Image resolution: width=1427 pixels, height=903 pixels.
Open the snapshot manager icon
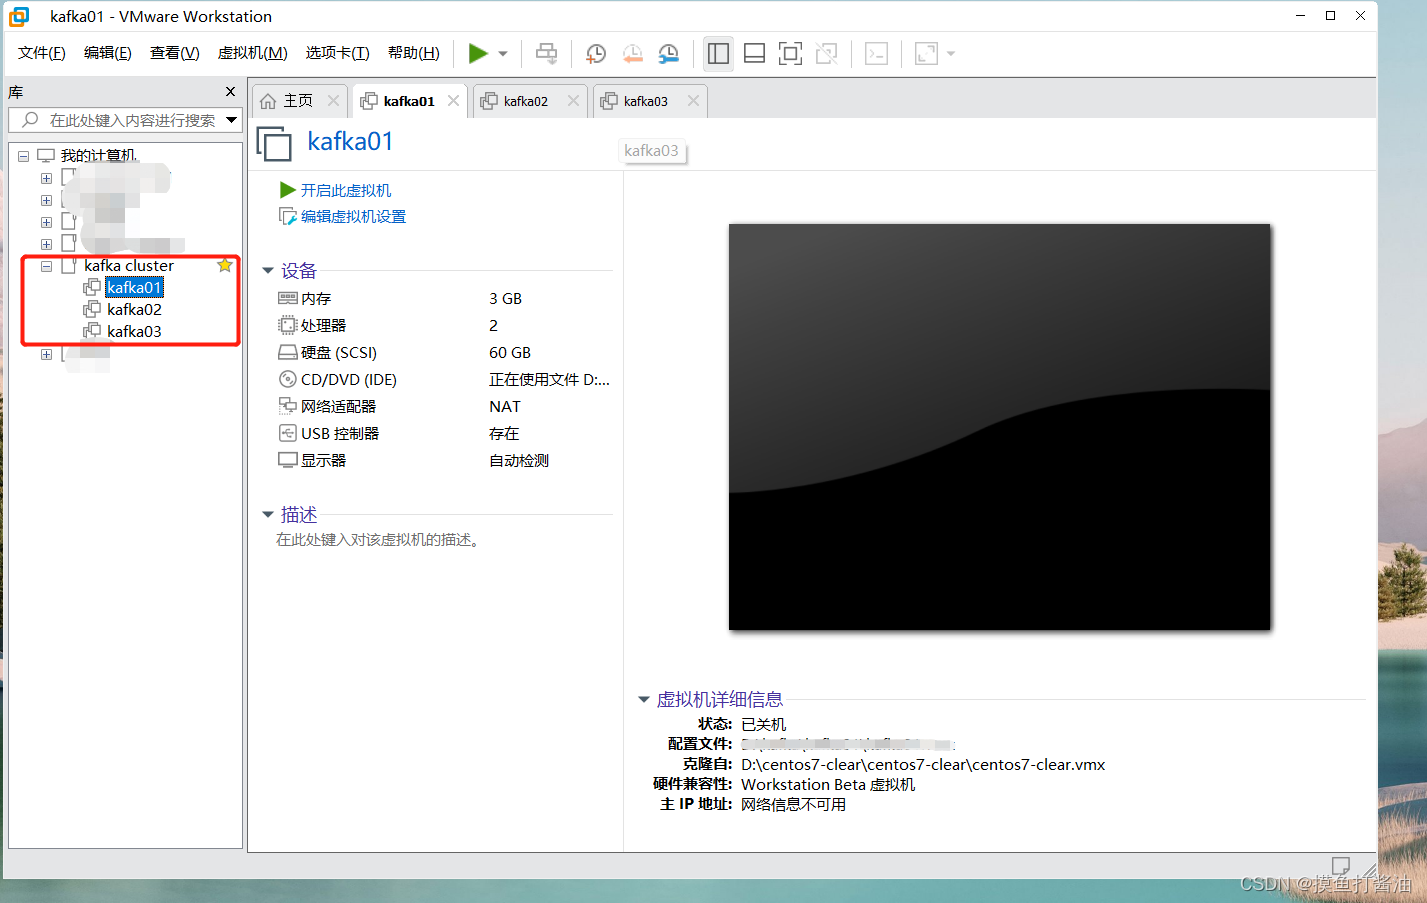point(668,54)
